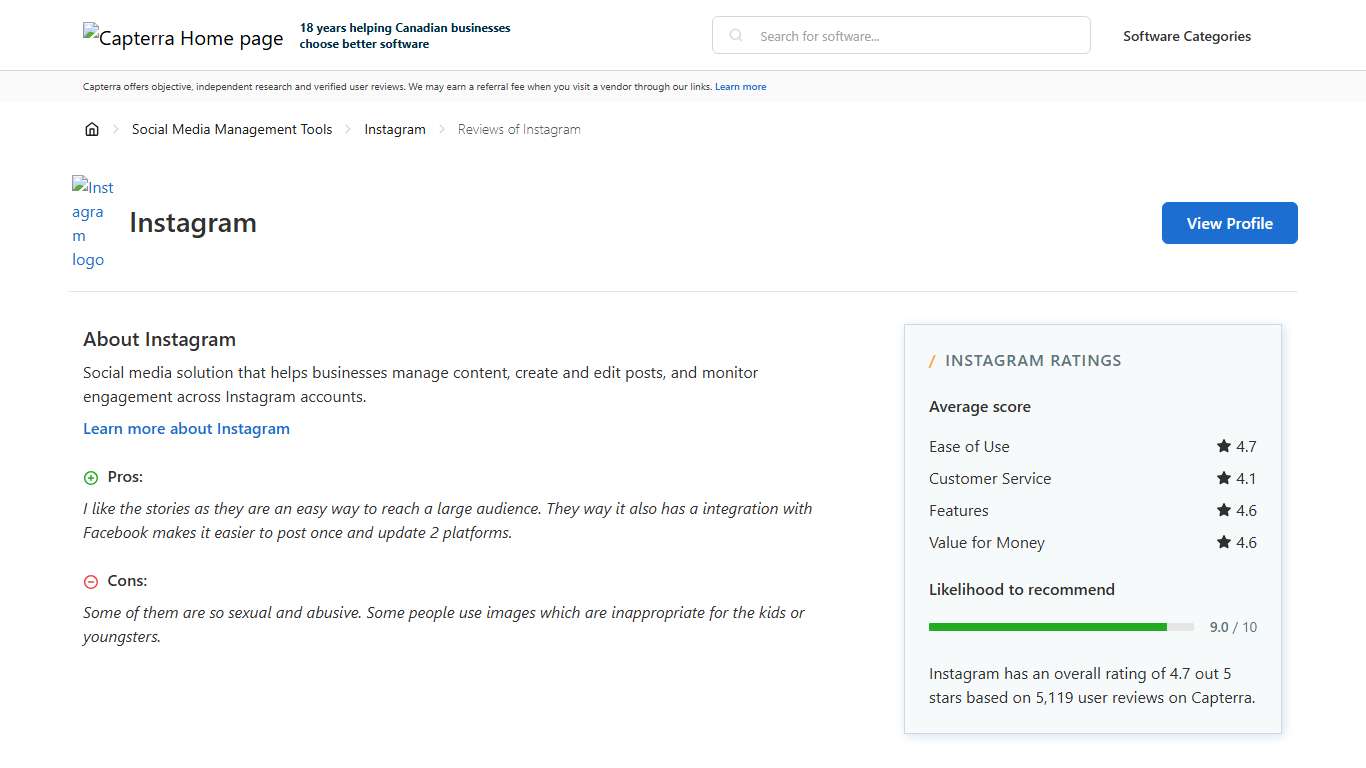Screen dimensions: 1366x768
Task: Click the home icon in breadcrumb
Action: coord(92,129)
